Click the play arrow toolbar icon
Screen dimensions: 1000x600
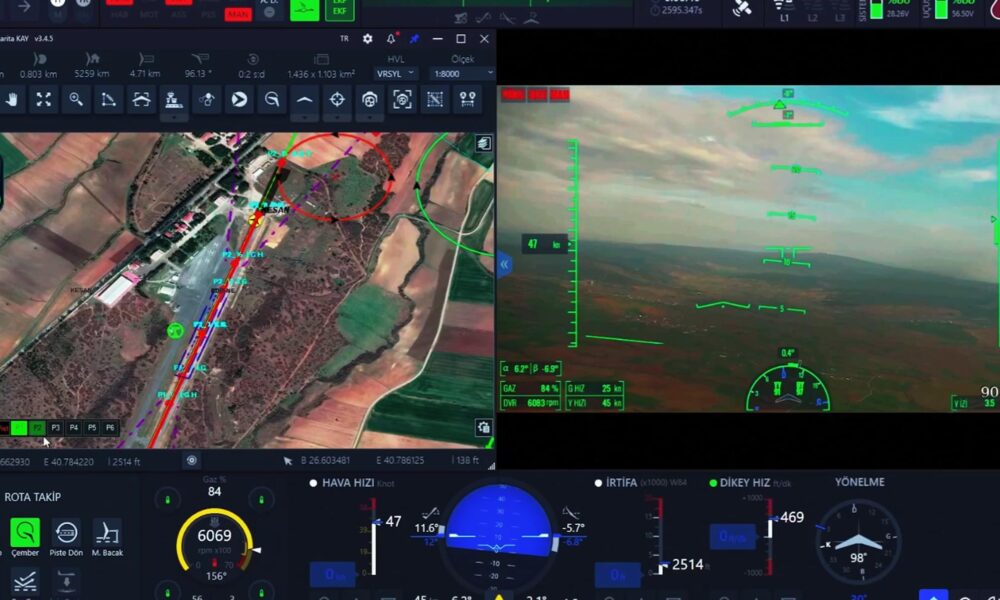point(239,99)
